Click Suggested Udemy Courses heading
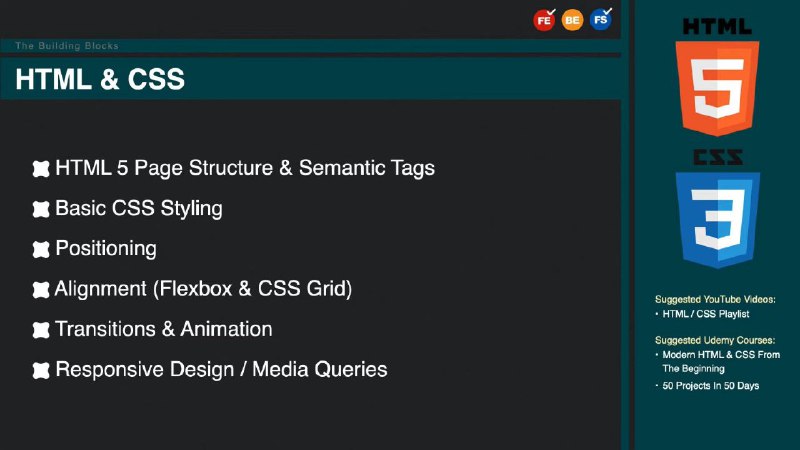 pyautogui.click(x=715, y=340)
